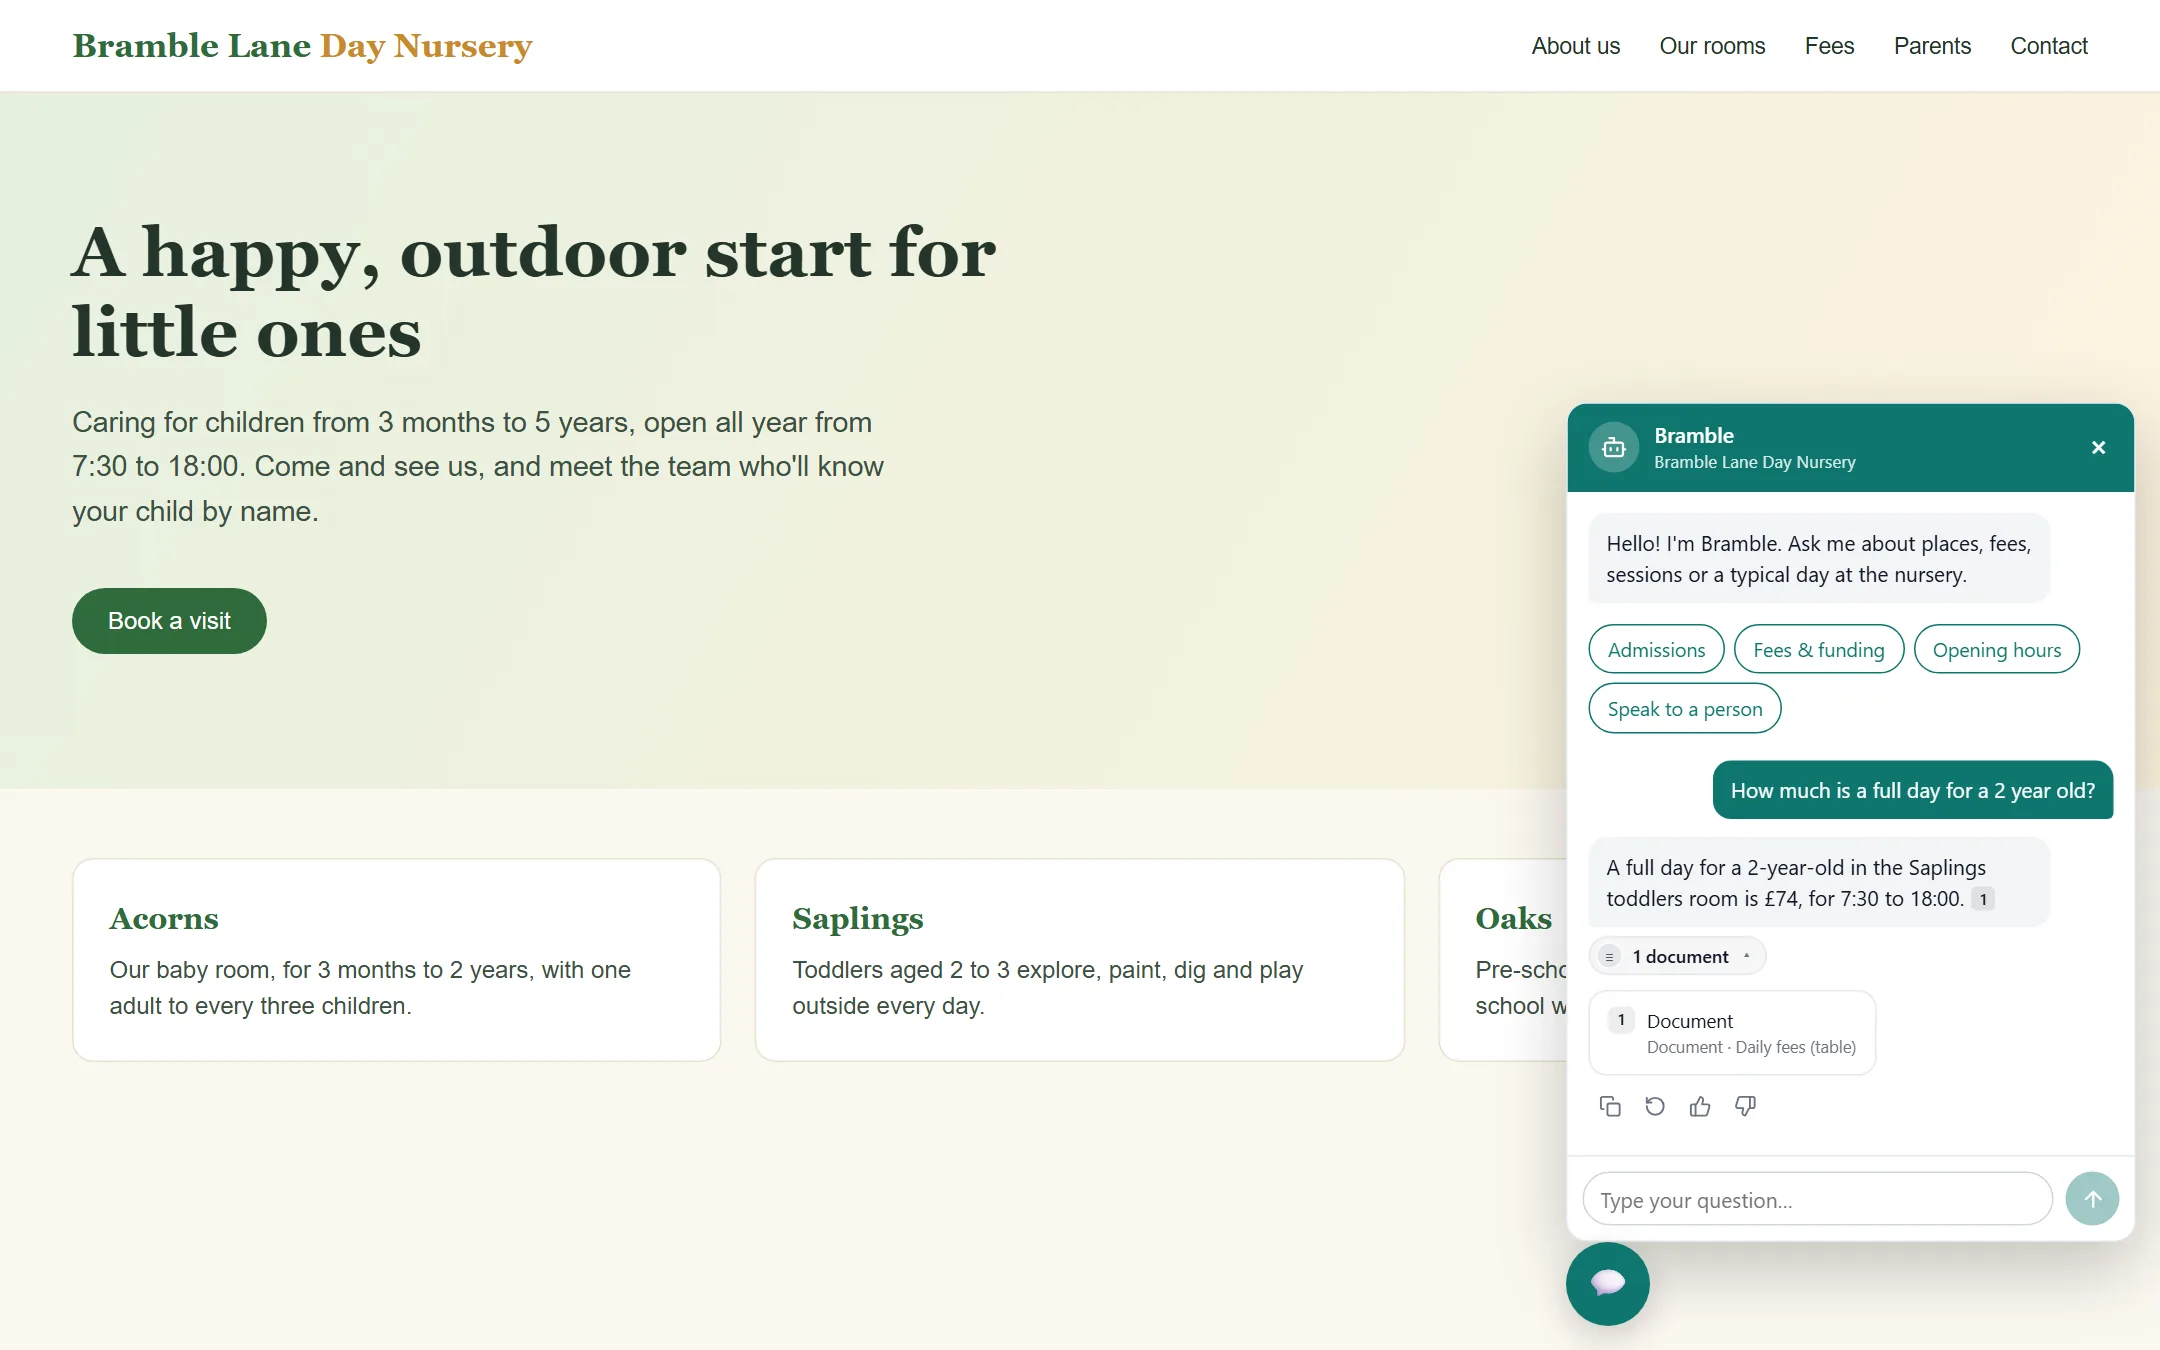Click the Bramble bot avatar icon
Image resolution: width=2160 pixels, height=1350 pixels.
click(x=1614, y=448)
